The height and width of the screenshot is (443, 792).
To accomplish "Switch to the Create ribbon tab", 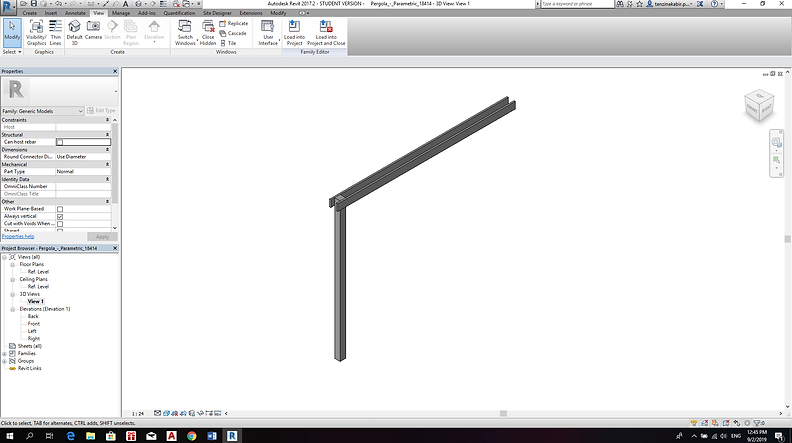I will [x=30, y=13].
